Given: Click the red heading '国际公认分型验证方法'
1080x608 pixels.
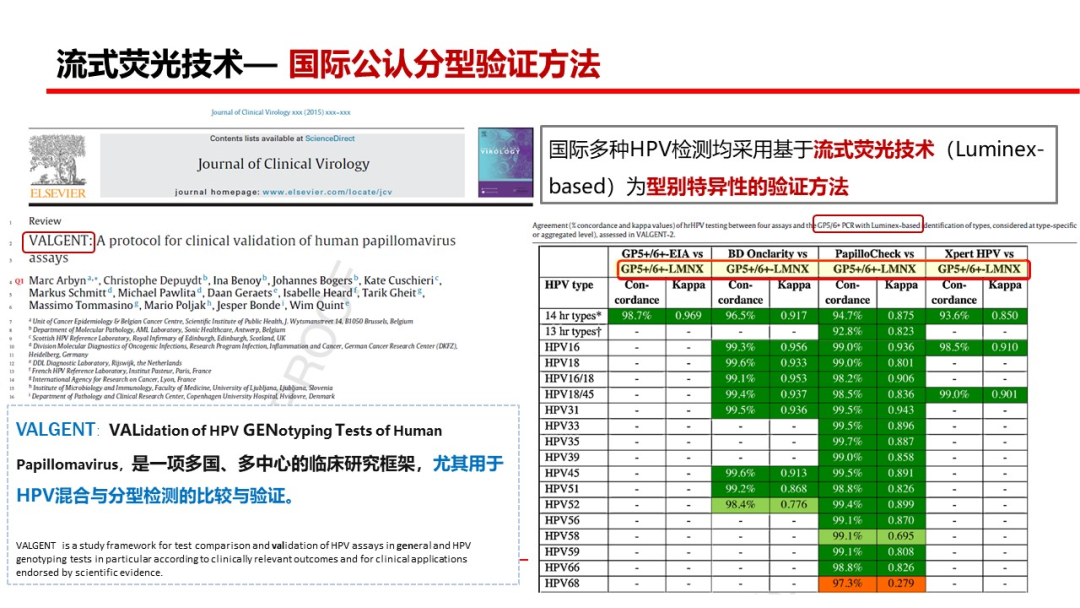Looking at the screenshot, I should coord(444,65).
